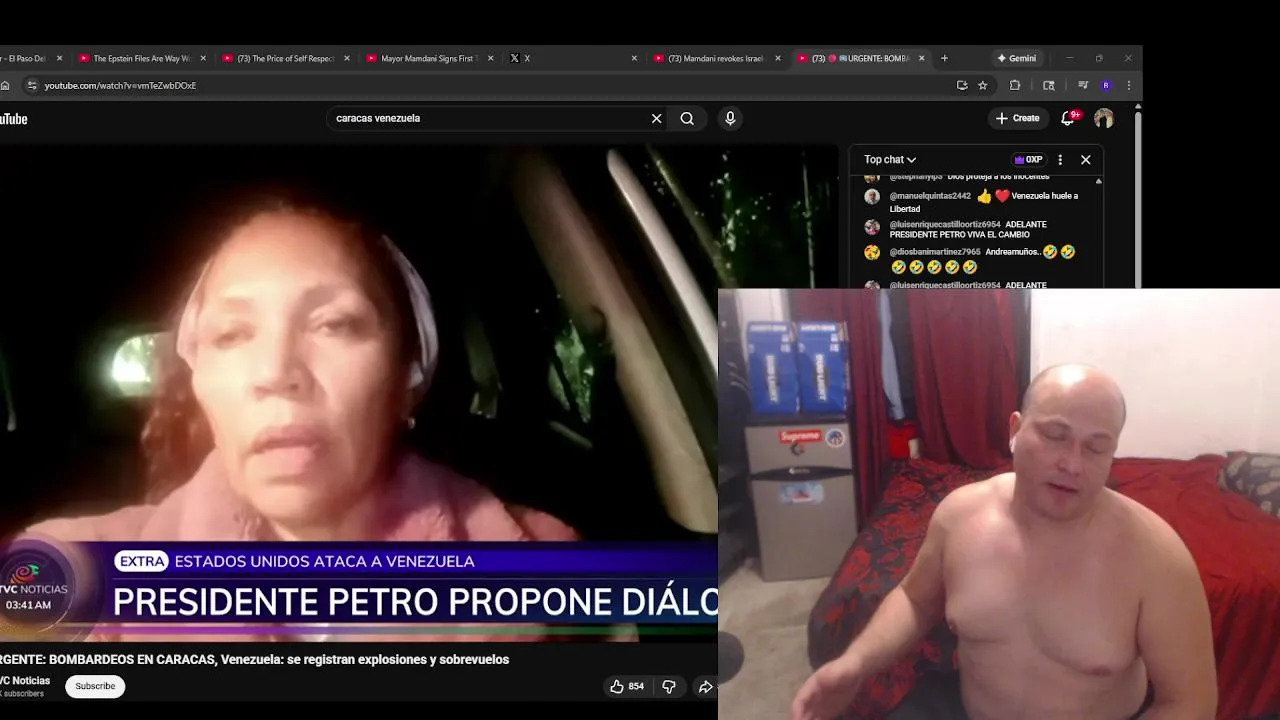Close 'The Price of Self Respect' tab
Image resolution: width=1280 pixels, height=720 pixels.
(x=347, y=58)
